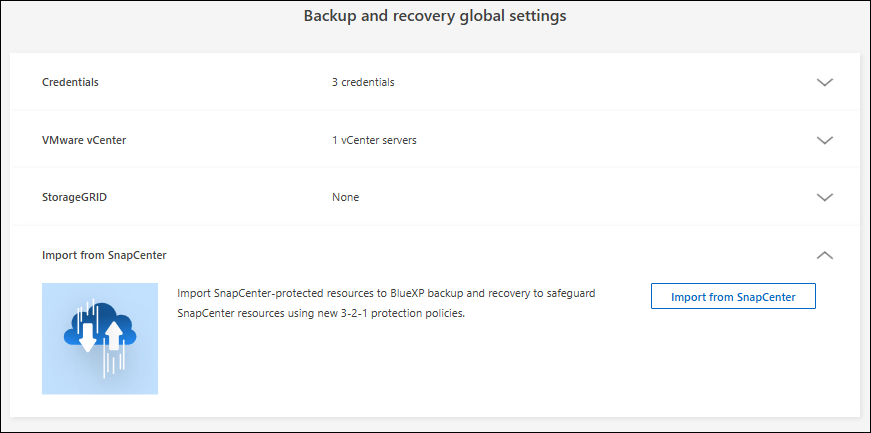
Task: Click the "None" value for StorageGRID
Action: (345, 197)
